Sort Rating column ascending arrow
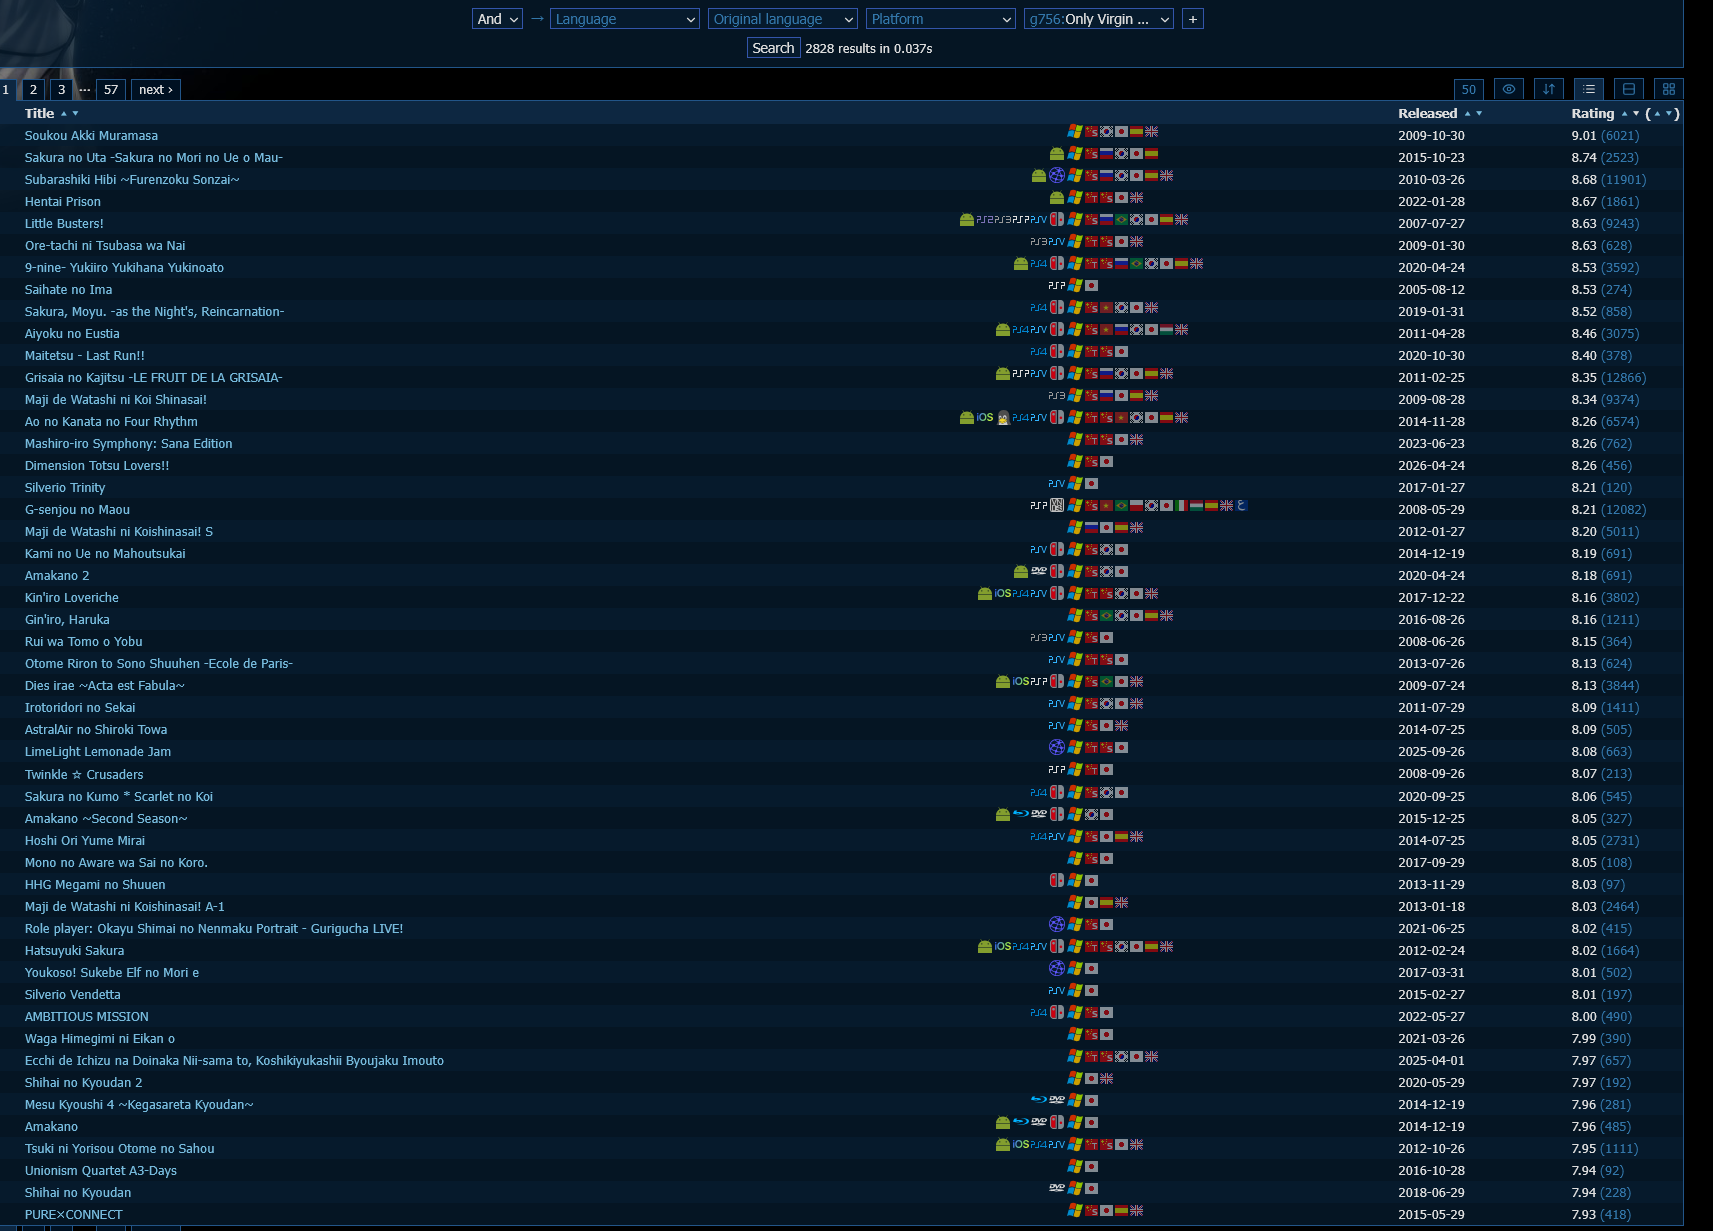This screenshot has width=1713, height=1231. click(1624, 114)
